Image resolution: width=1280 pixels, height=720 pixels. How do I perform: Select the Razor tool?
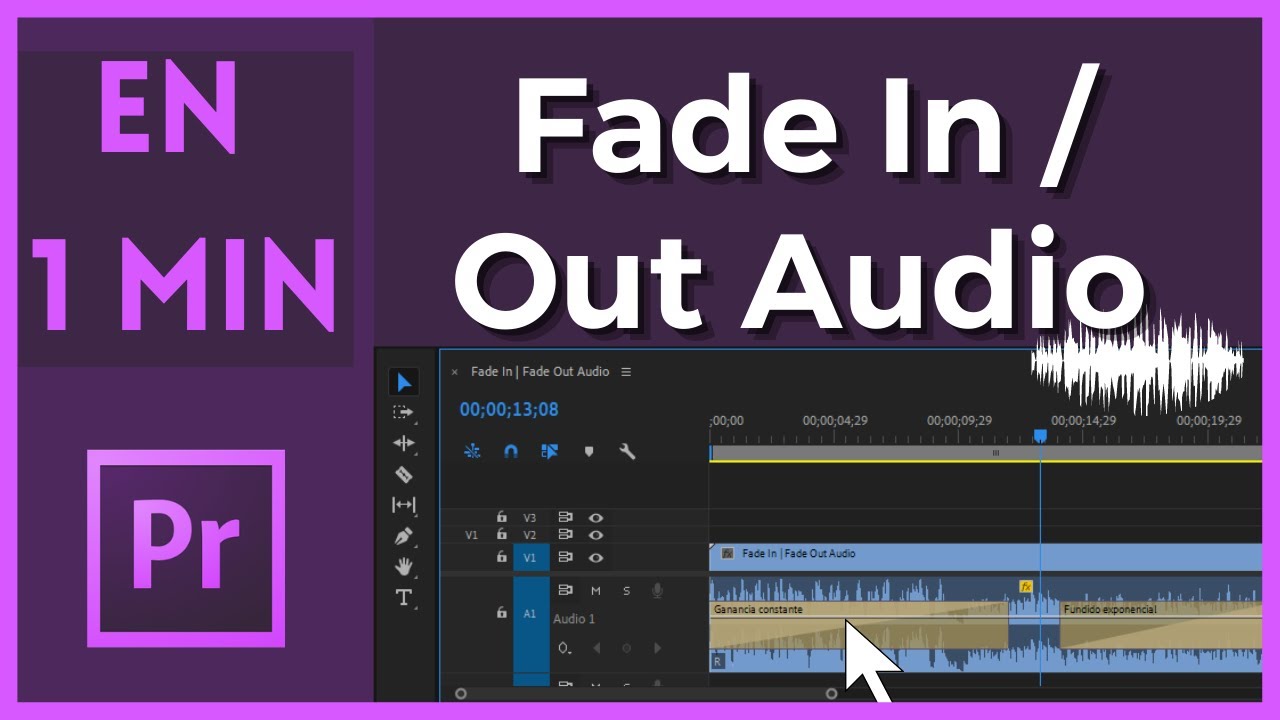[403, 474]
